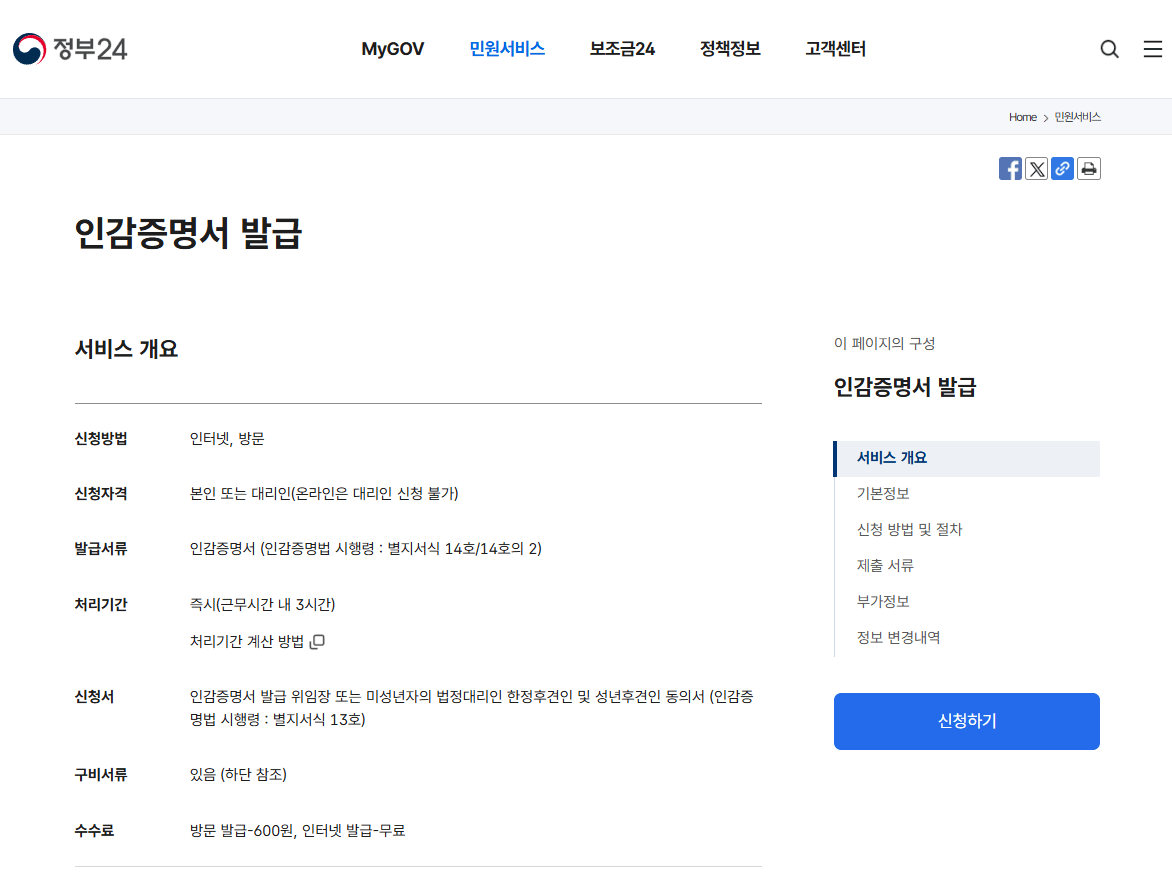
Task: Open the 정책정보 menu
Action: 729,48
